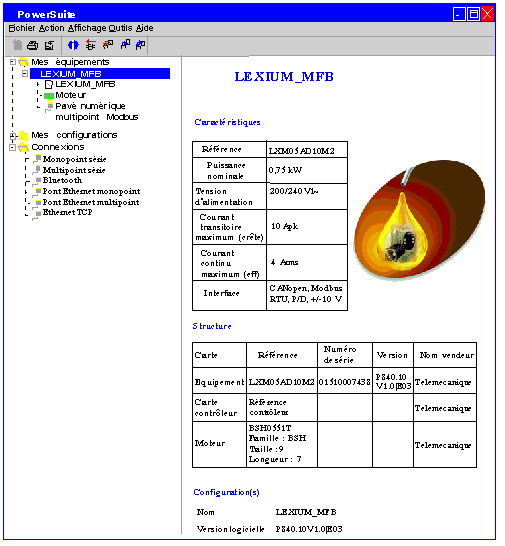Viewport: 505px width, 546px height.
Task: Click the document icon beside the unselected LEXIUM_MFB
Action: pyautogui.click(x=49, y=84)
